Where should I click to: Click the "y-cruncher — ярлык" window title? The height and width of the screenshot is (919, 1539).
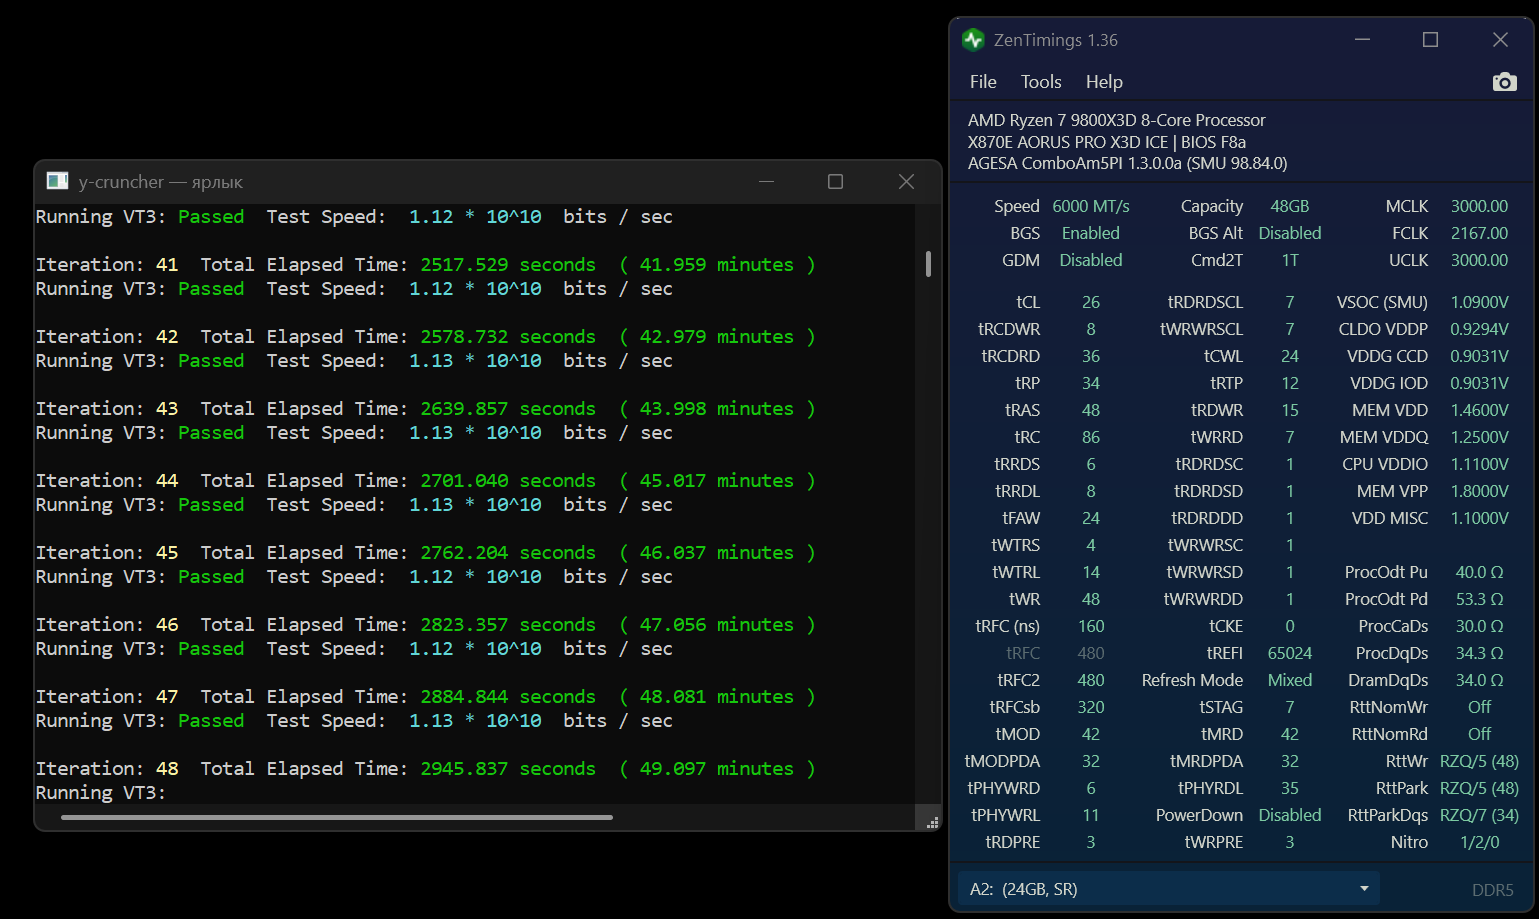coord(161,182)
